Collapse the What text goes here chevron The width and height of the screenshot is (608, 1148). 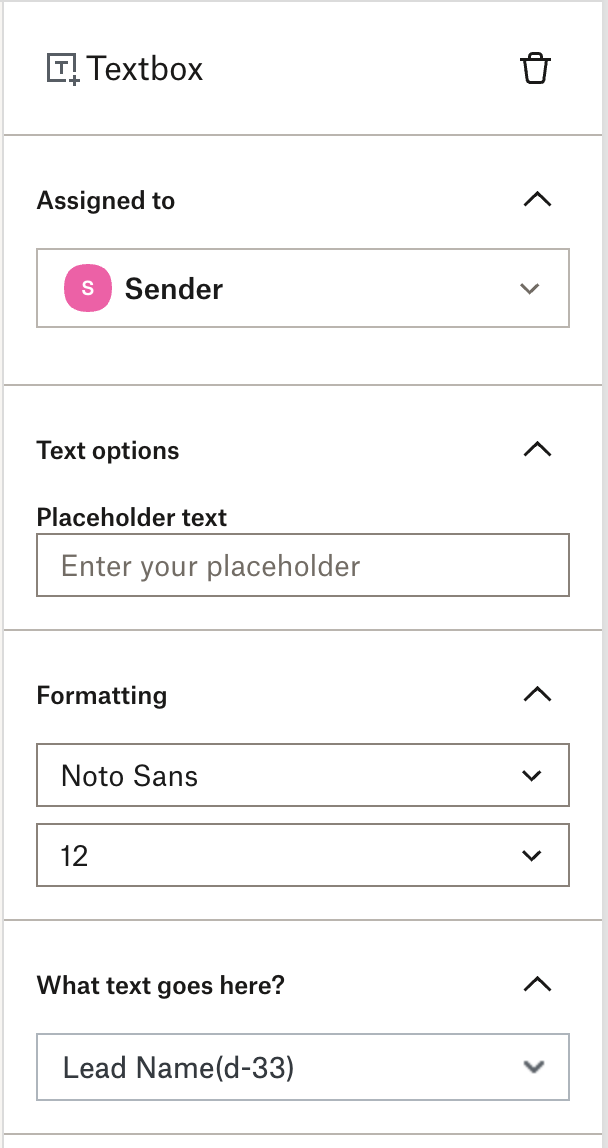point(538,984)
